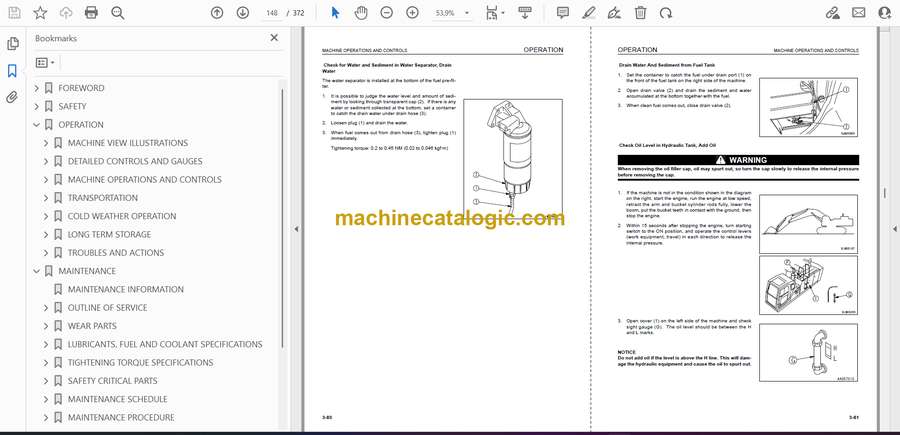The width and height of the screenshot is (900, 435).
Task: Open the account profile icon
Action: (x=885, y=13)
